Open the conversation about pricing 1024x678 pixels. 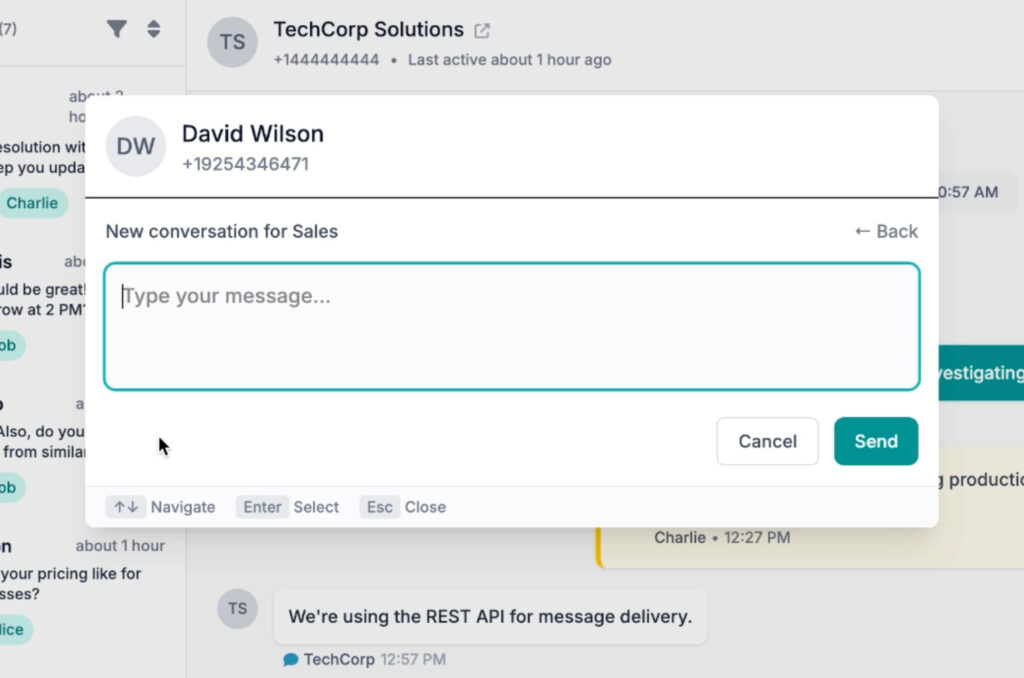(70, 583)
